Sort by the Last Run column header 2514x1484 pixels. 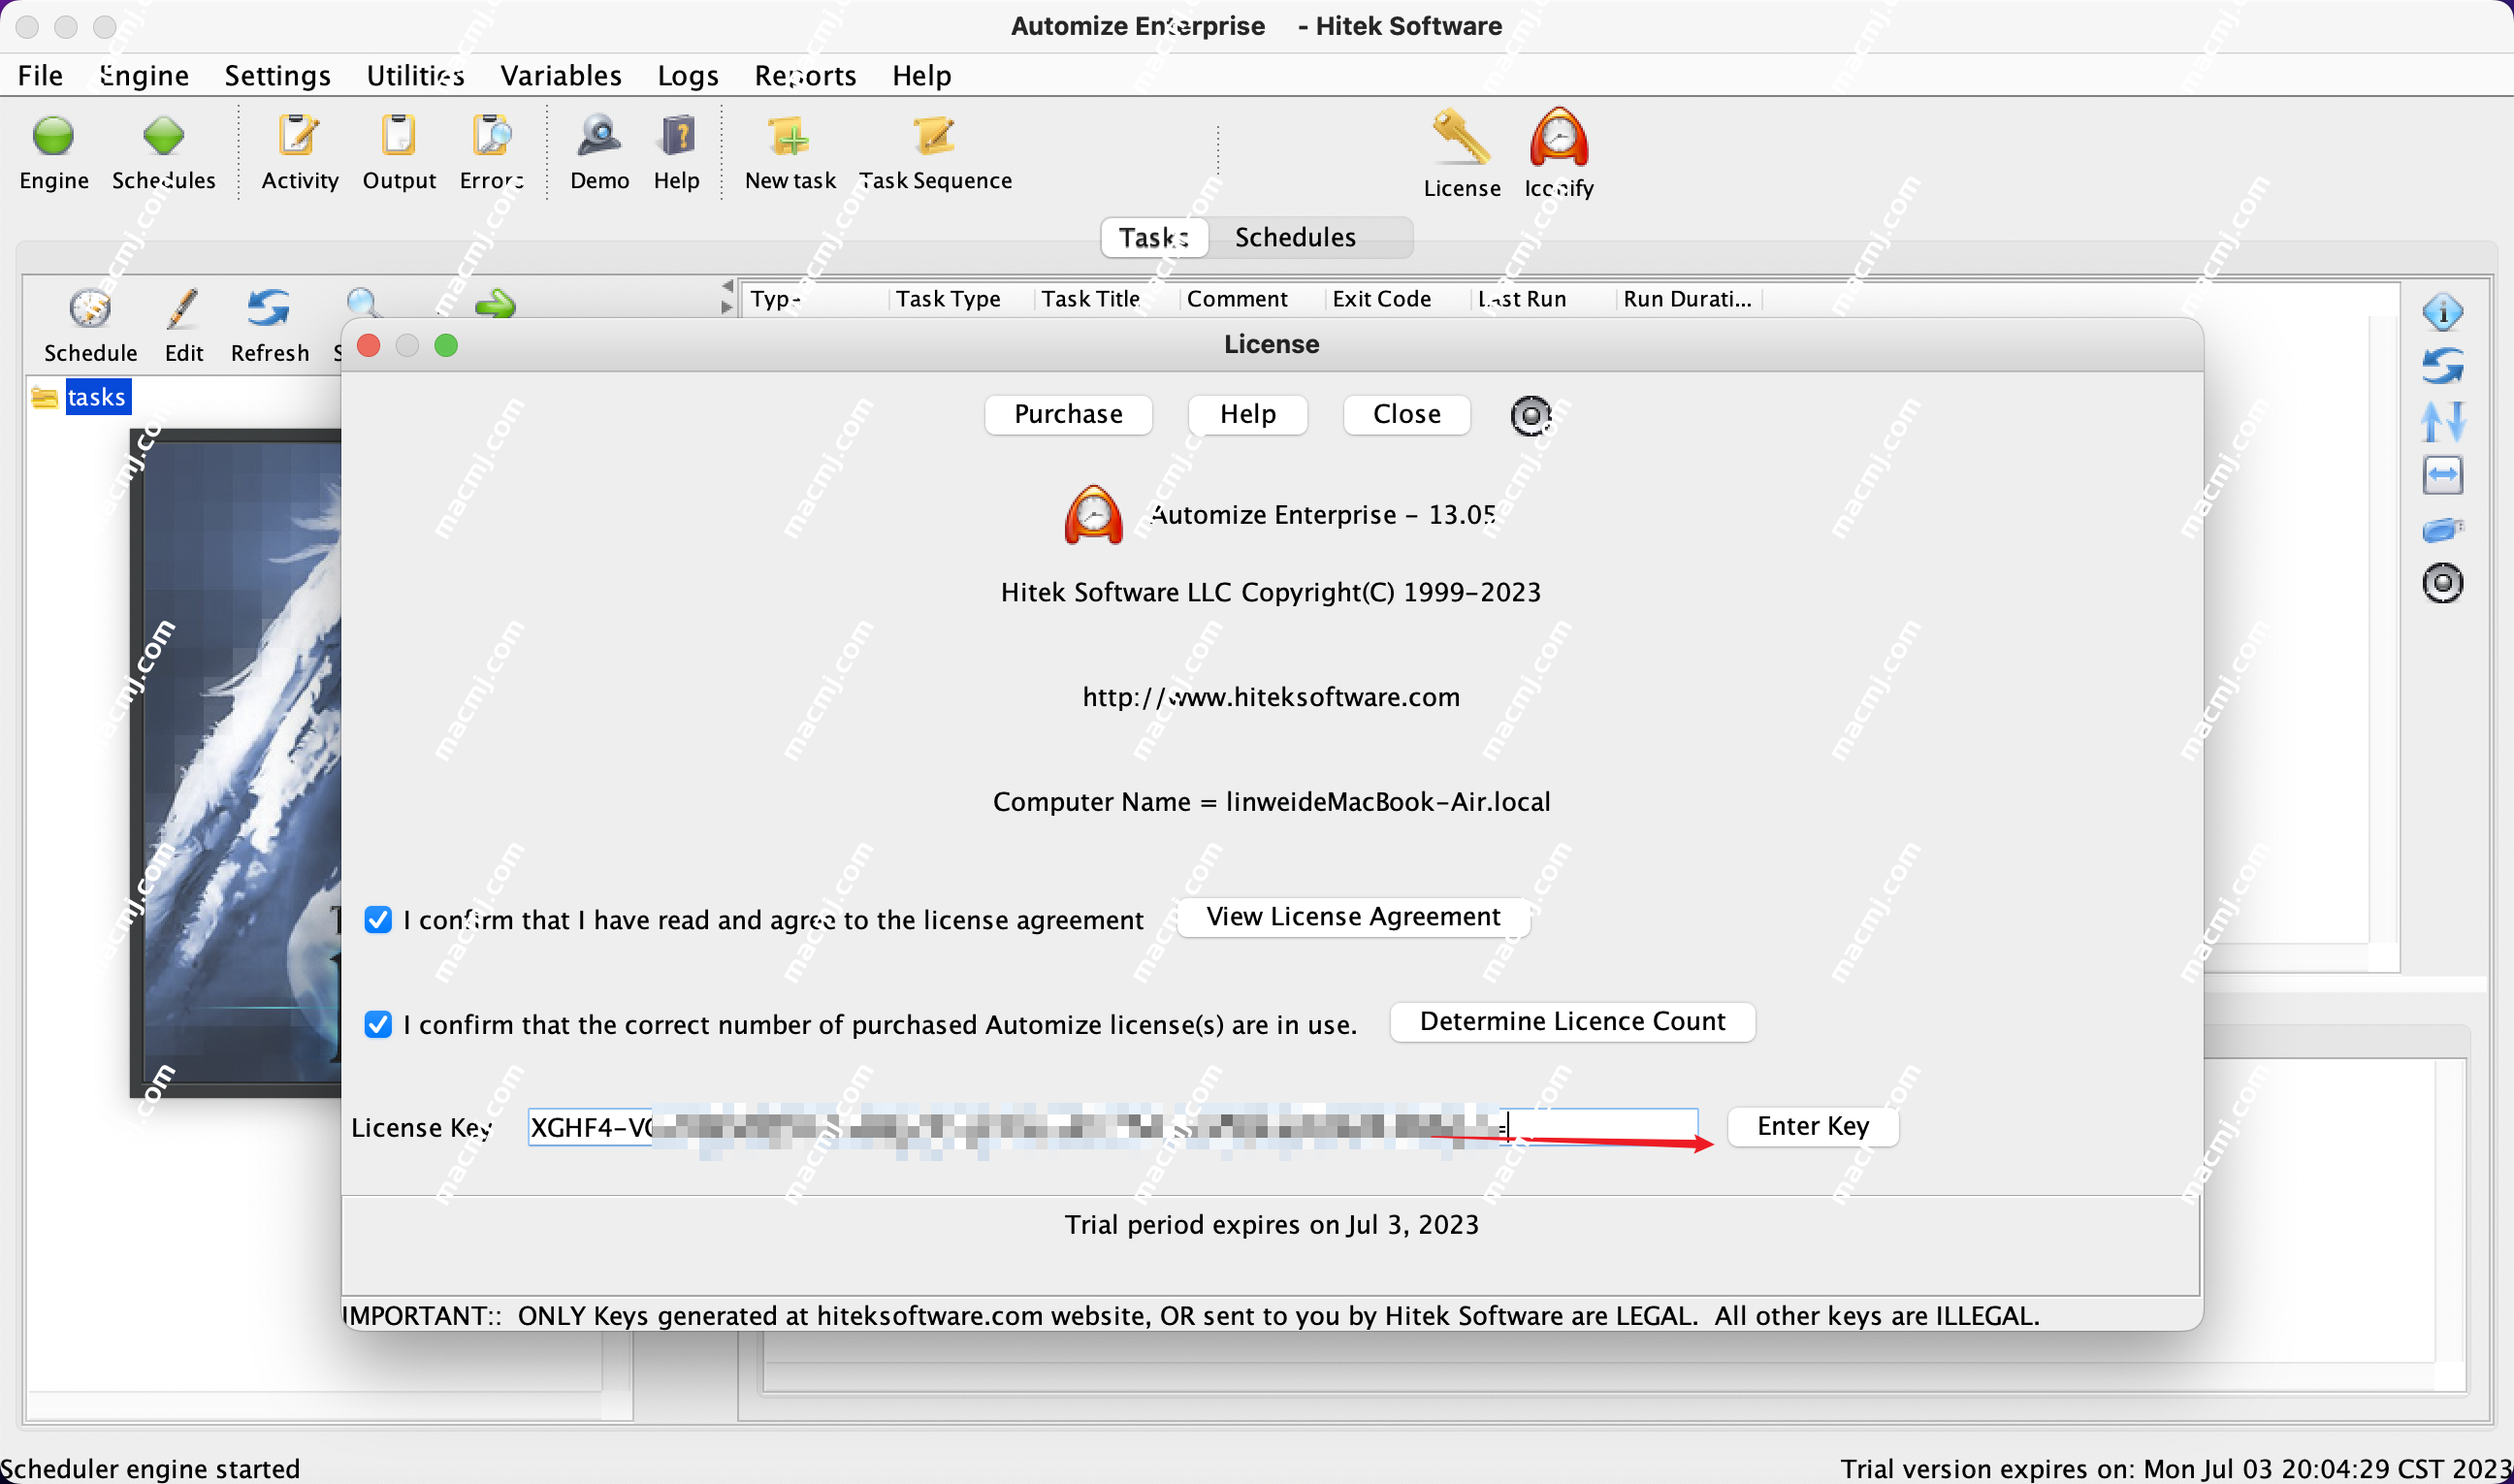(1522, 299)
